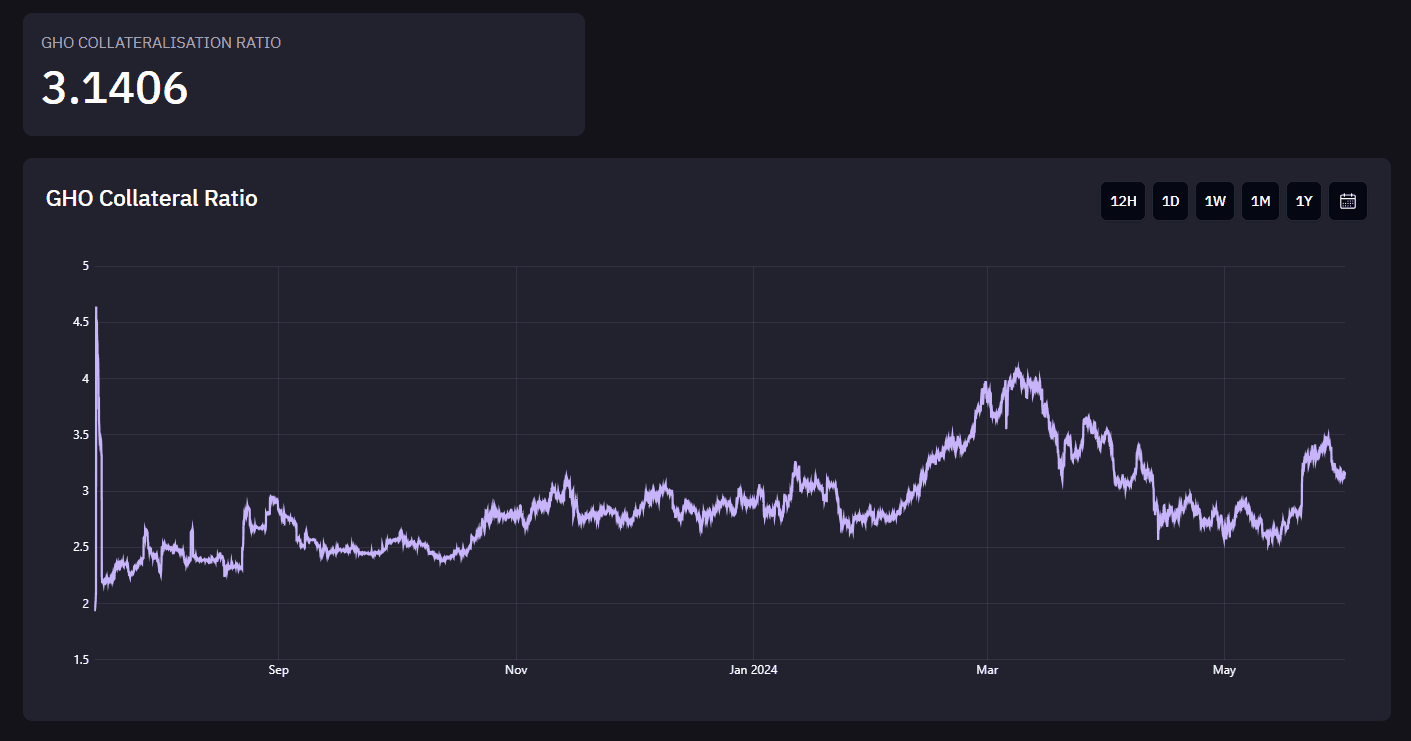The width and height of the screenshot is (1411, 741).
Task: Click the 5 tick on y-axis
Action: (86, 266)
